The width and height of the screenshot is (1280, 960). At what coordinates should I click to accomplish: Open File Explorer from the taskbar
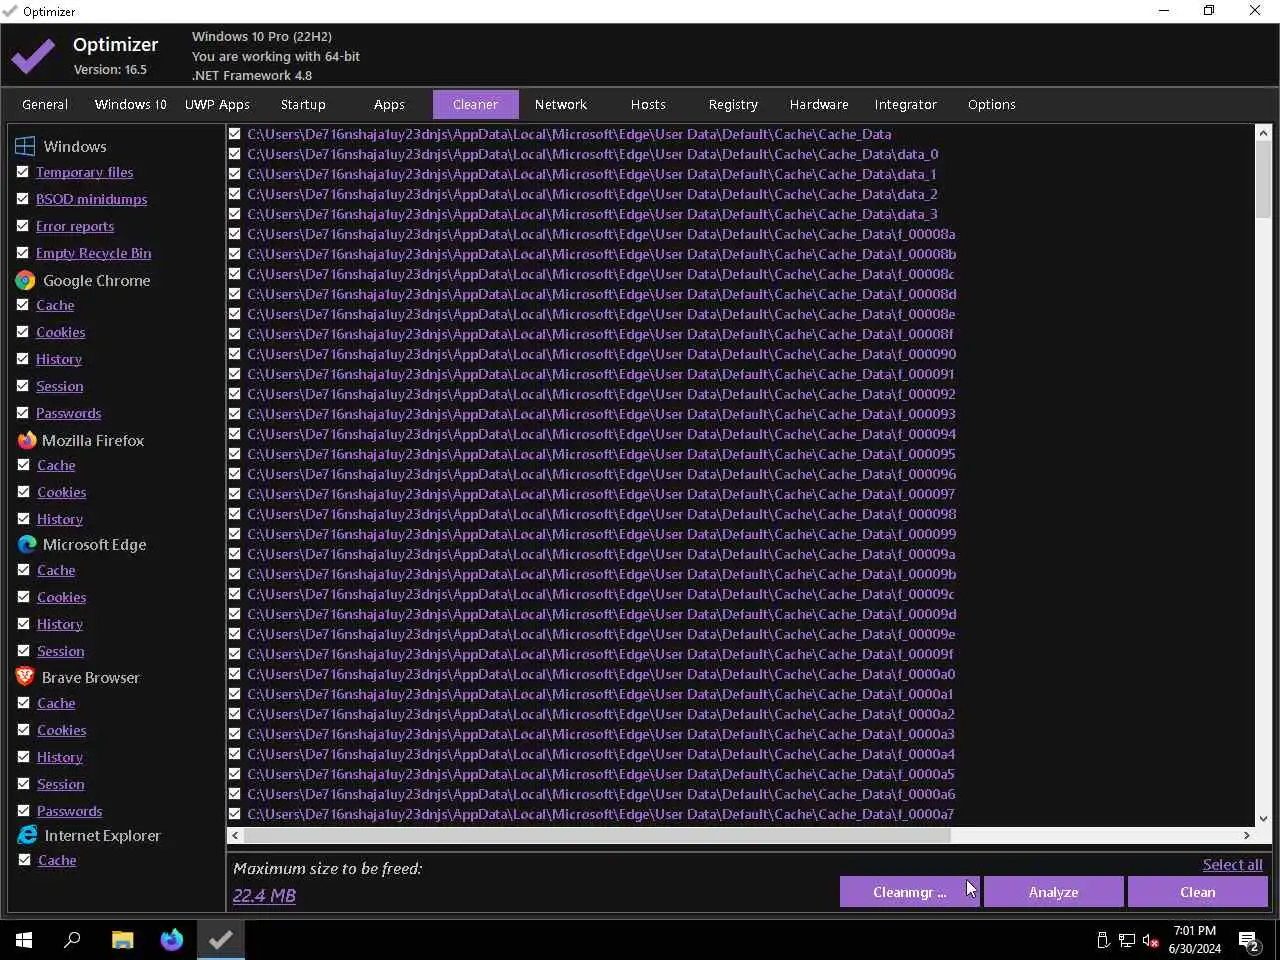(x=122, y=940)
